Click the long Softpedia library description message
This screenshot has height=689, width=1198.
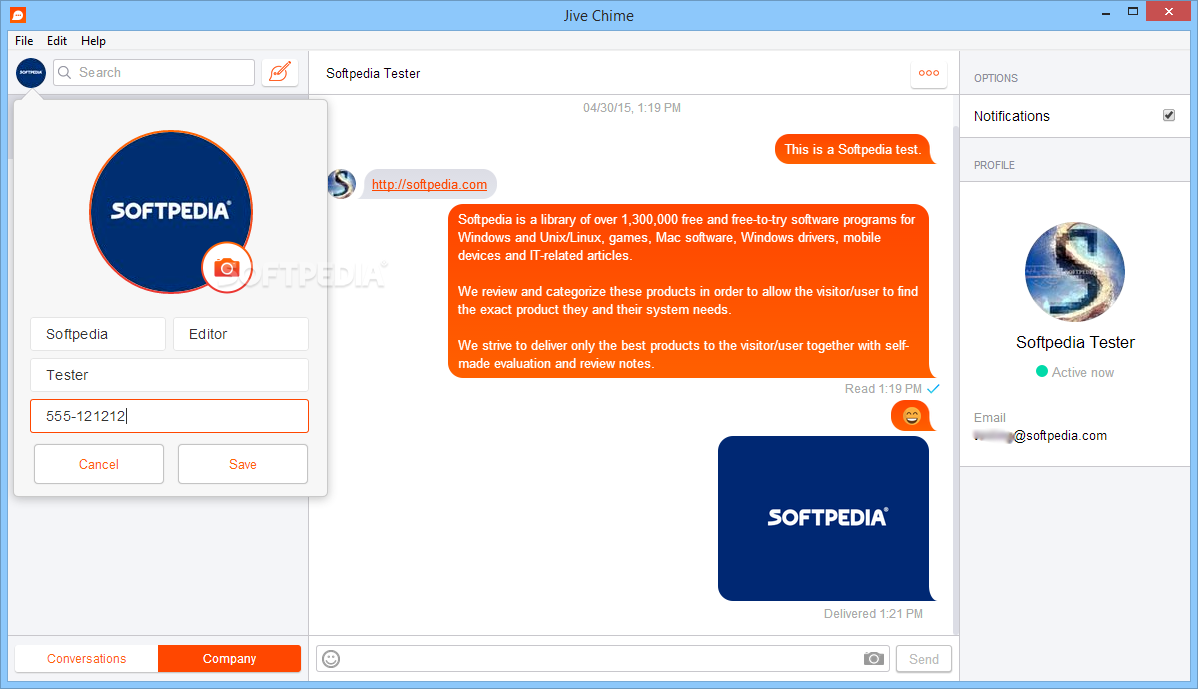(688, 291)
